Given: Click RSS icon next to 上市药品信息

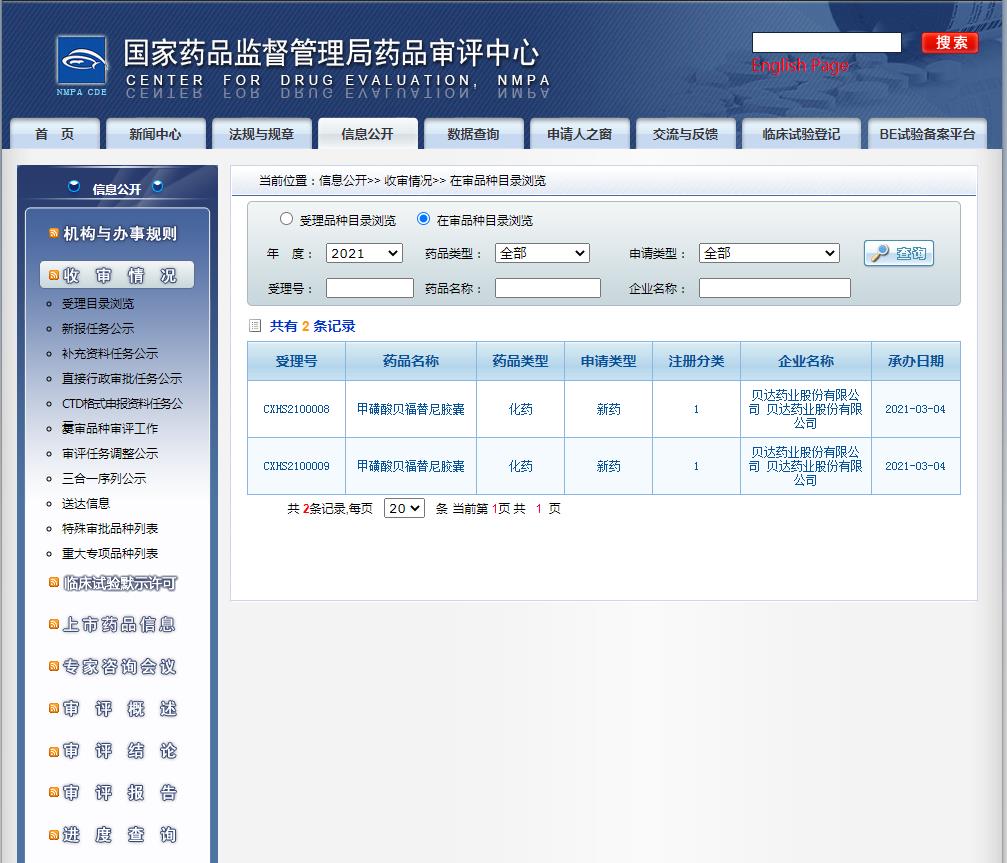Looking at the screenshot, I should 54,624.
